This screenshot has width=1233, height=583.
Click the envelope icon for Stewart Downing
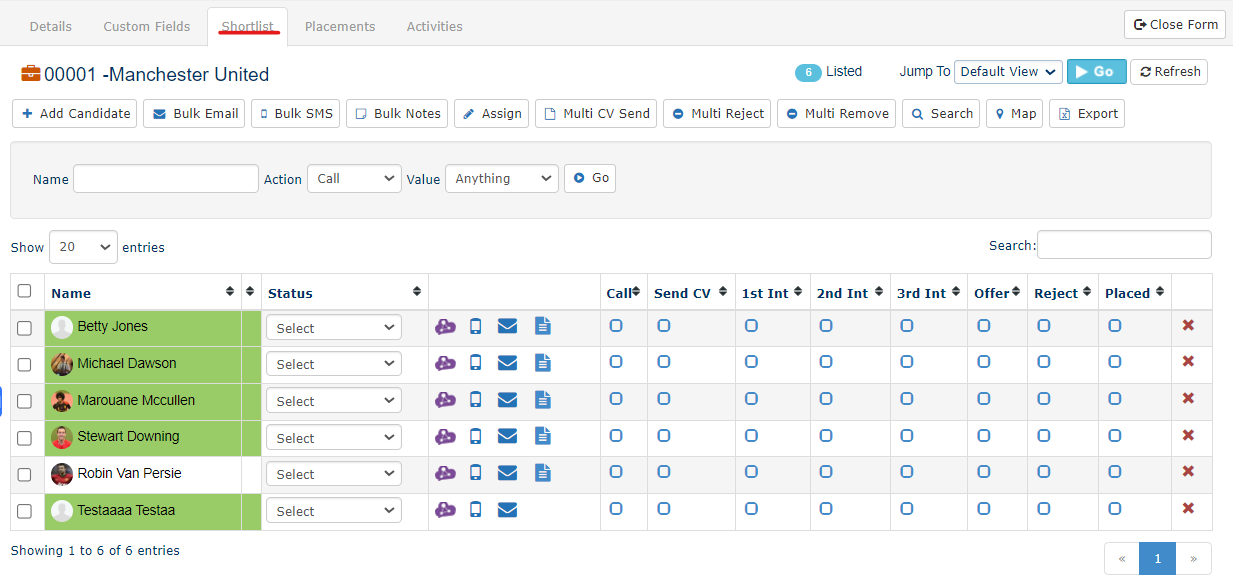point(507,436)
